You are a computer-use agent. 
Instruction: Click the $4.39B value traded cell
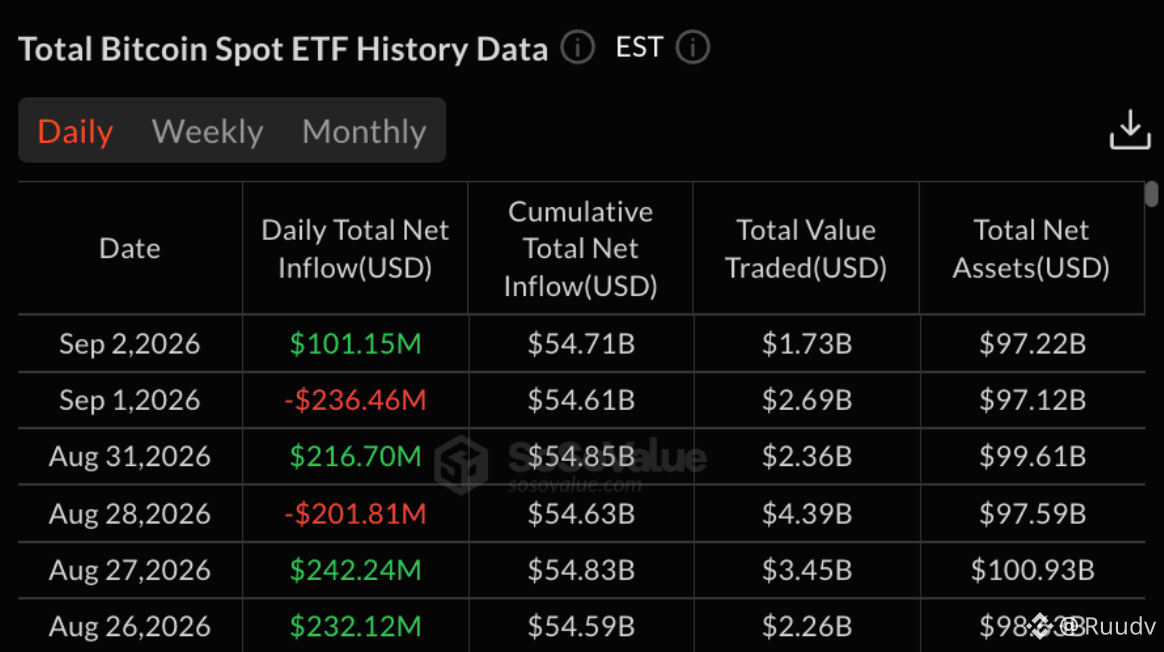[x=807, y=514]
